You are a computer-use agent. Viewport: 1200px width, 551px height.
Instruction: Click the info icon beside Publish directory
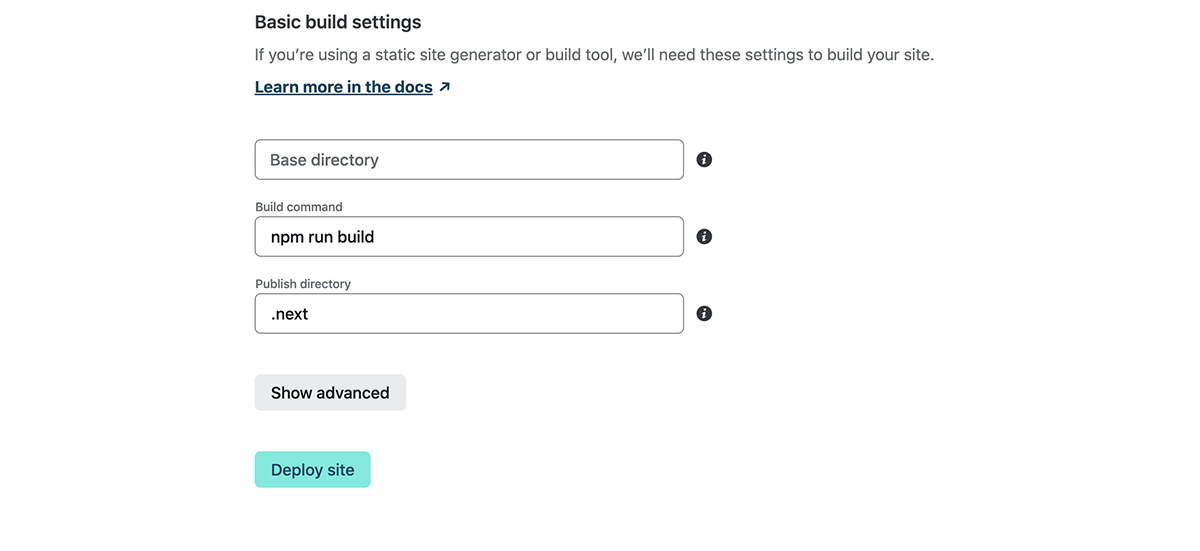tap(704, 314)
